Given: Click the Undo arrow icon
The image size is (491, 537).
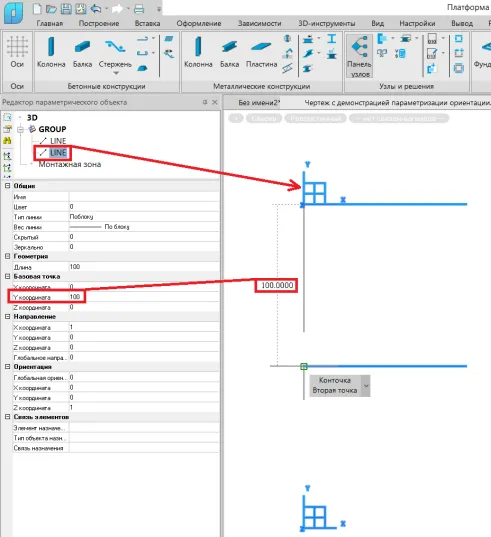Looking at the screenshot, I should point(96,9).
